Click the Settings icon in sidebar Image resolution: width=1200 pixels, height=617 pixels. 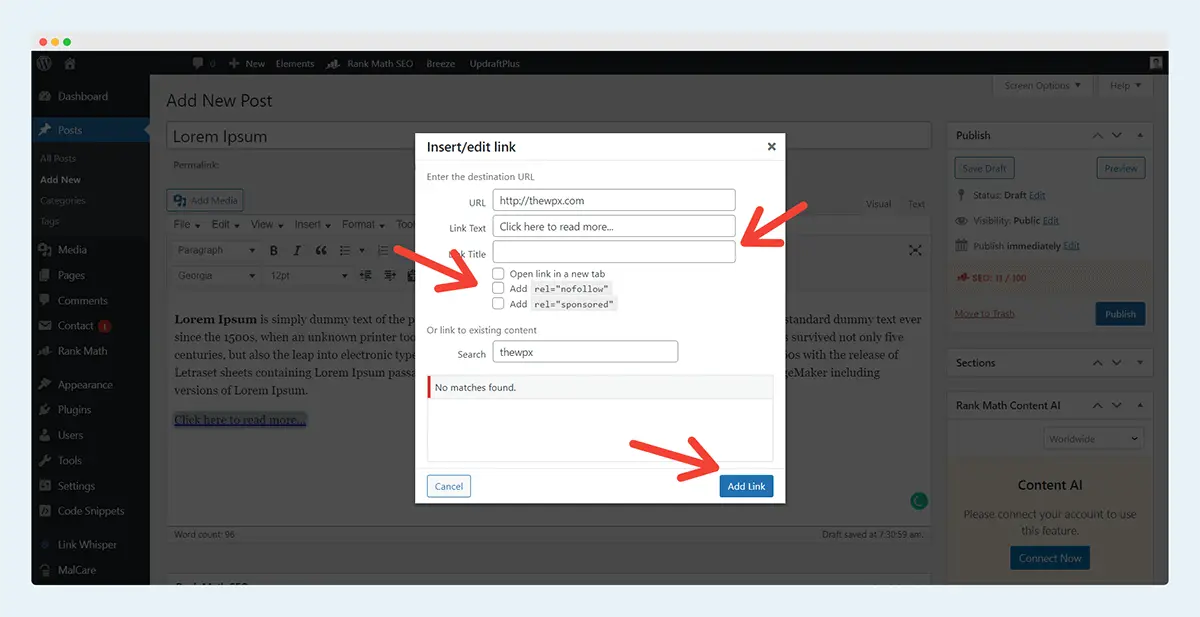[44, 486]
